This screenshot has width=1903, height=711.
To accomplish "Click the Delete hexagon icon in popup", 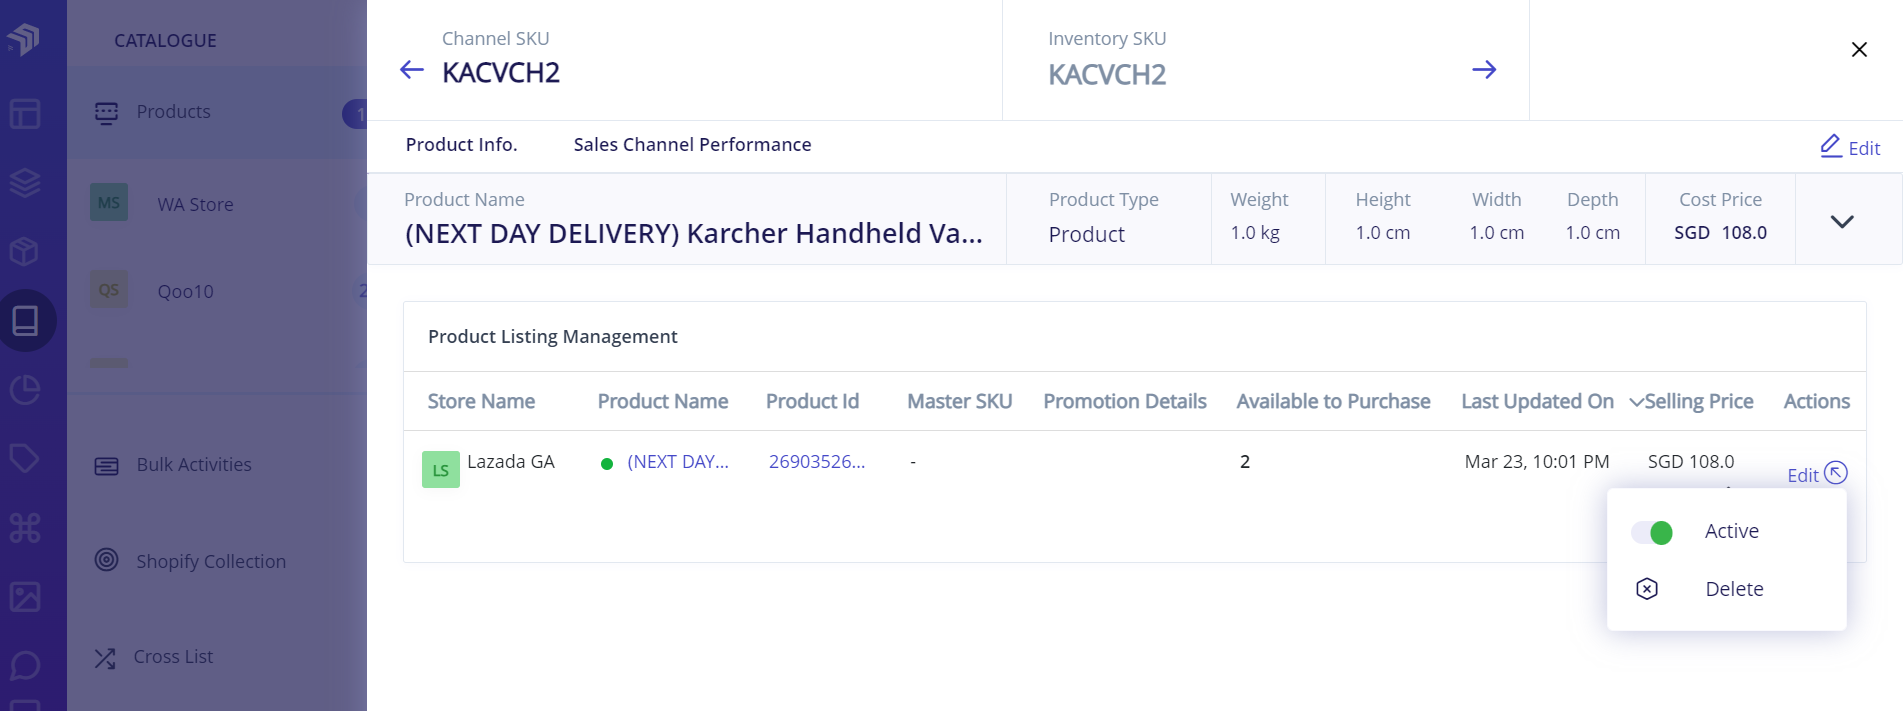I will click(1647, 589).
